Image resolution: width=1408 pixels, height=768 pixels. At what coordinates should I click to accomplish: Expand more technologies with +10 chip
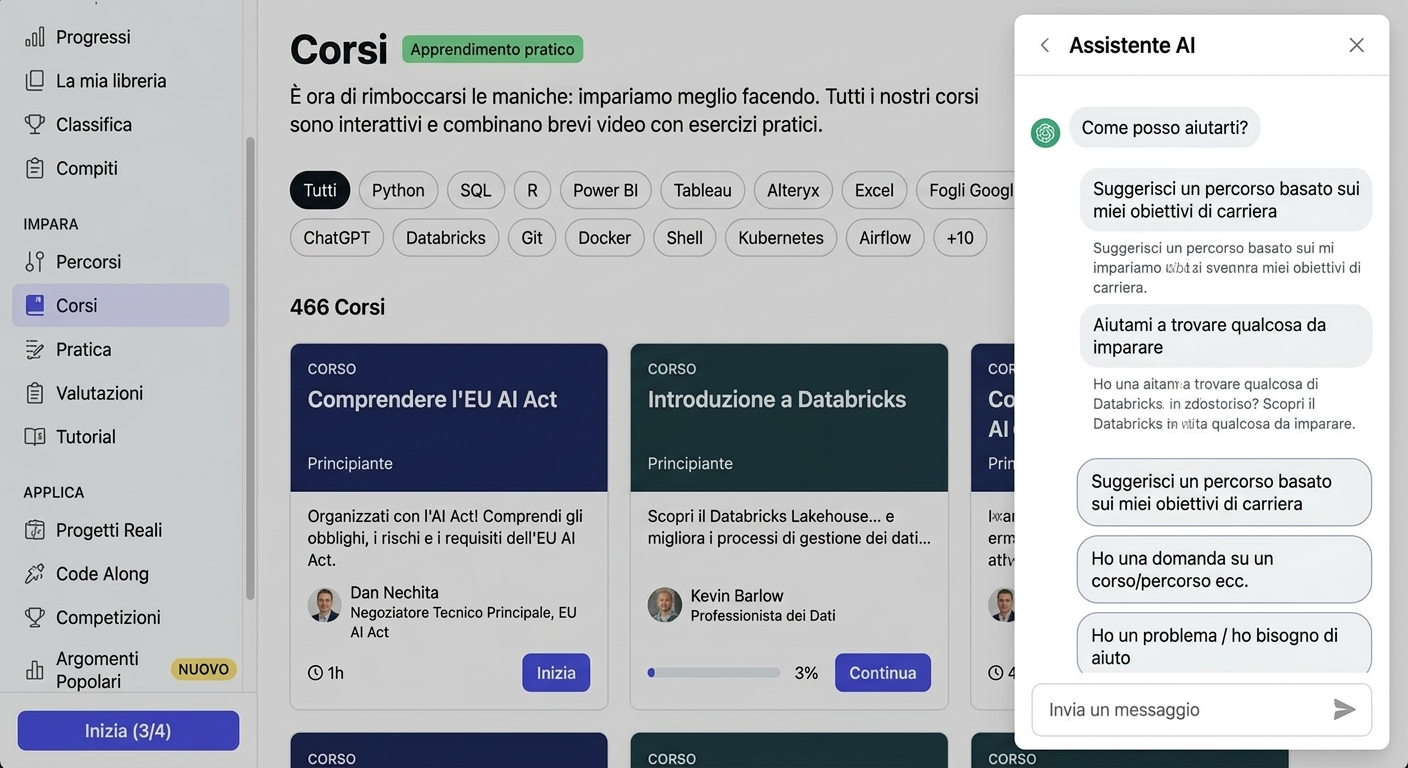(x=960, y=238)
